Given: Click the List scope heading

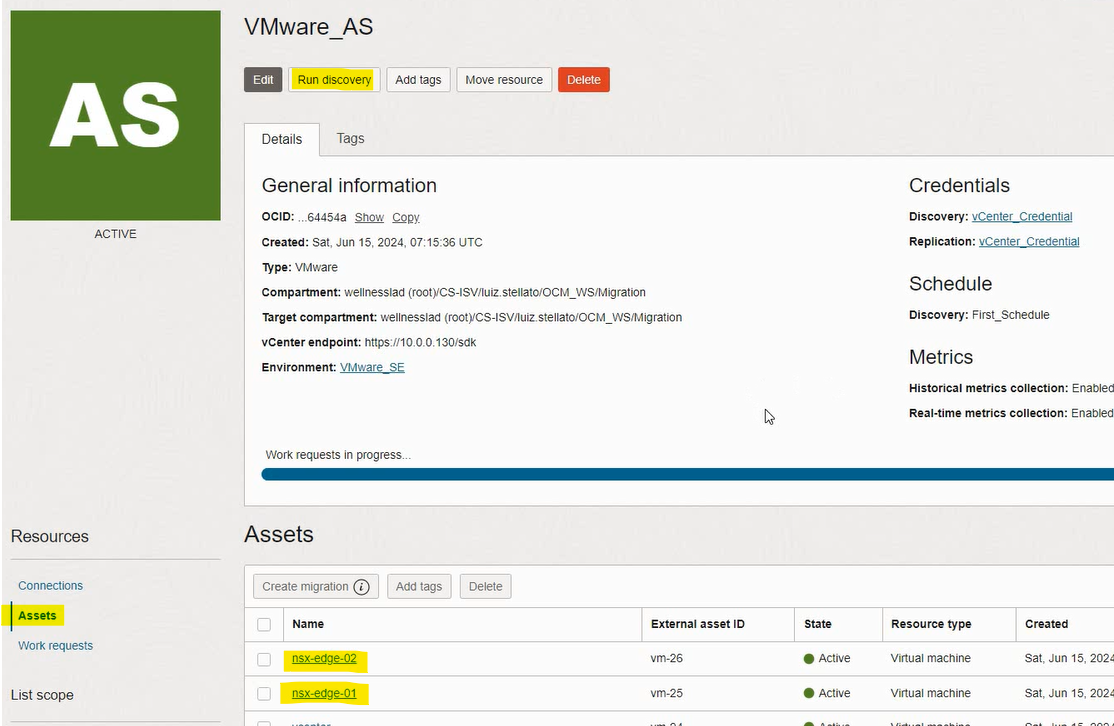Looking at the screenshot, I should 42,695.
